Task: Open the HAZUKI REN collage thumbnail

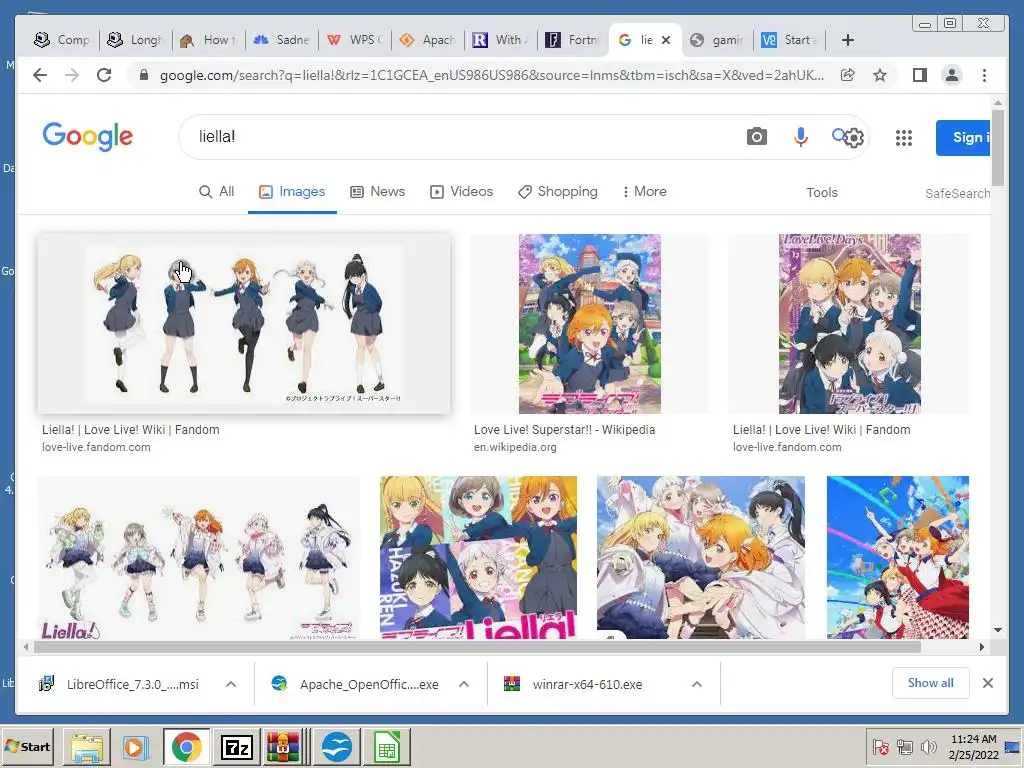Action: (478, 557)
